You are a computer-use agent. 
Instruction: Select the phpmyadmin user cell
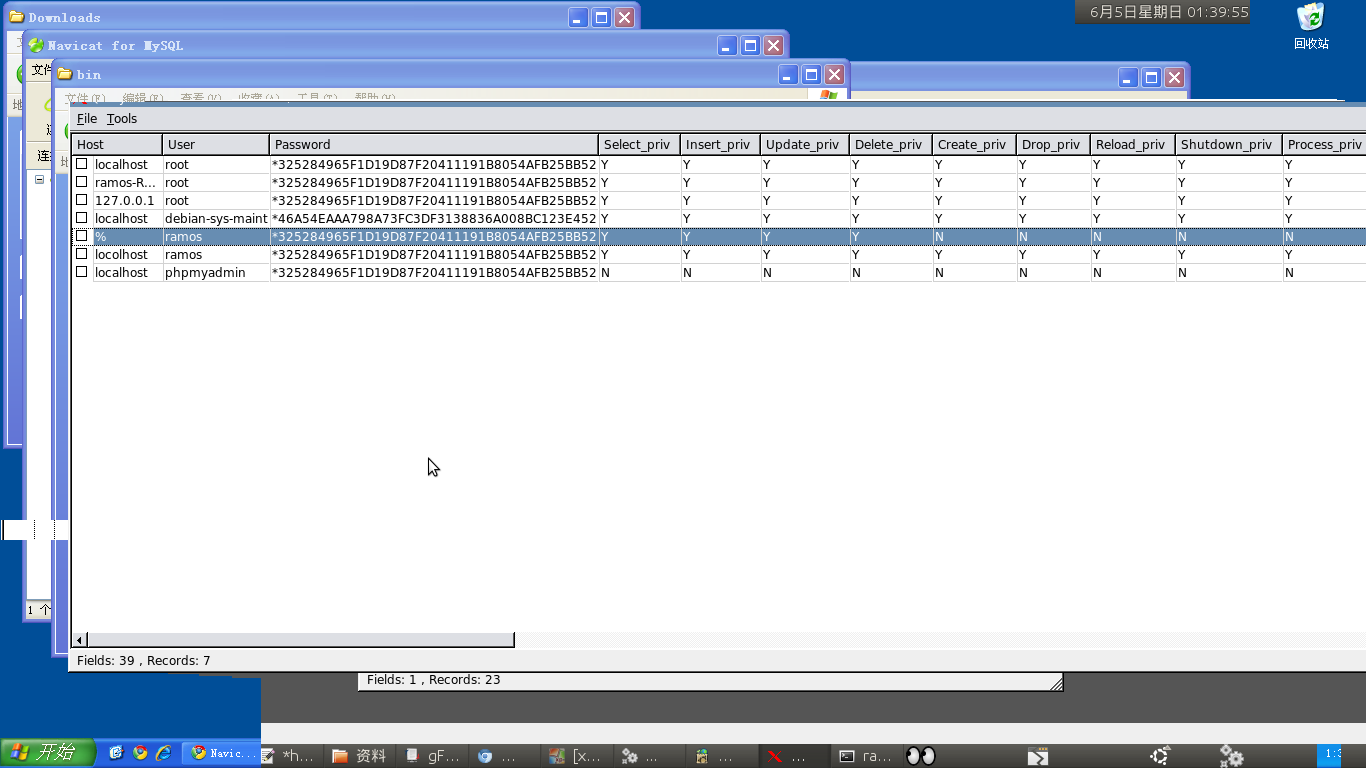click(x=216, y=272)
